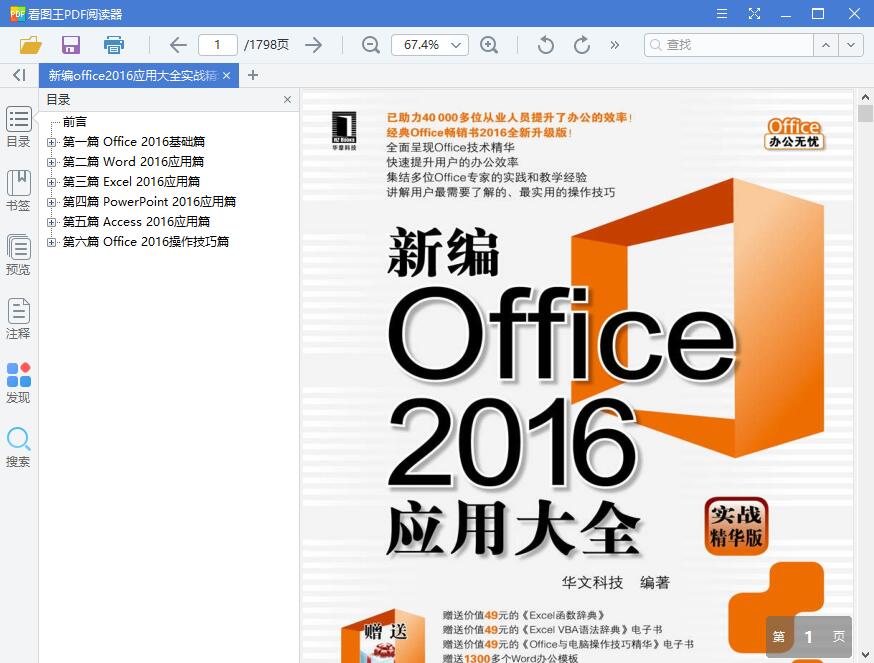Viewport: 874px width, 663px height.
Task: Zoom in with the plus magnifier
Action: 489,45
